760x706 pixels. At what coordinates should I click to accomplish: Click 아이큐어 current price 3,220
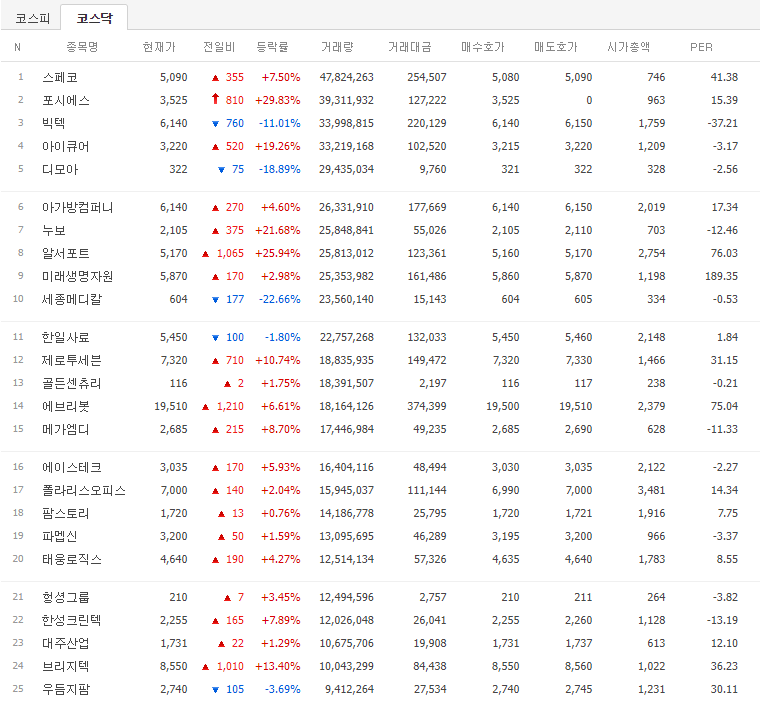click(x=174, y=146)
